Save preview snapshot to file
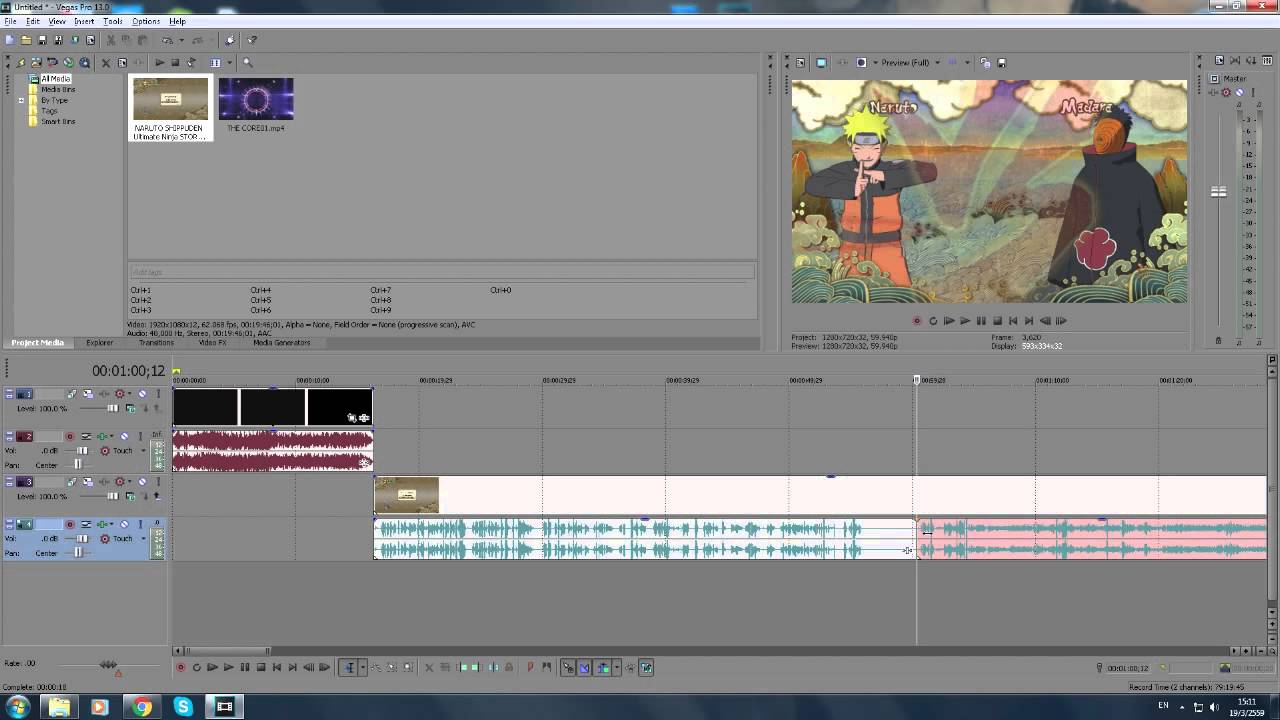 click(x=1002, y=62)
